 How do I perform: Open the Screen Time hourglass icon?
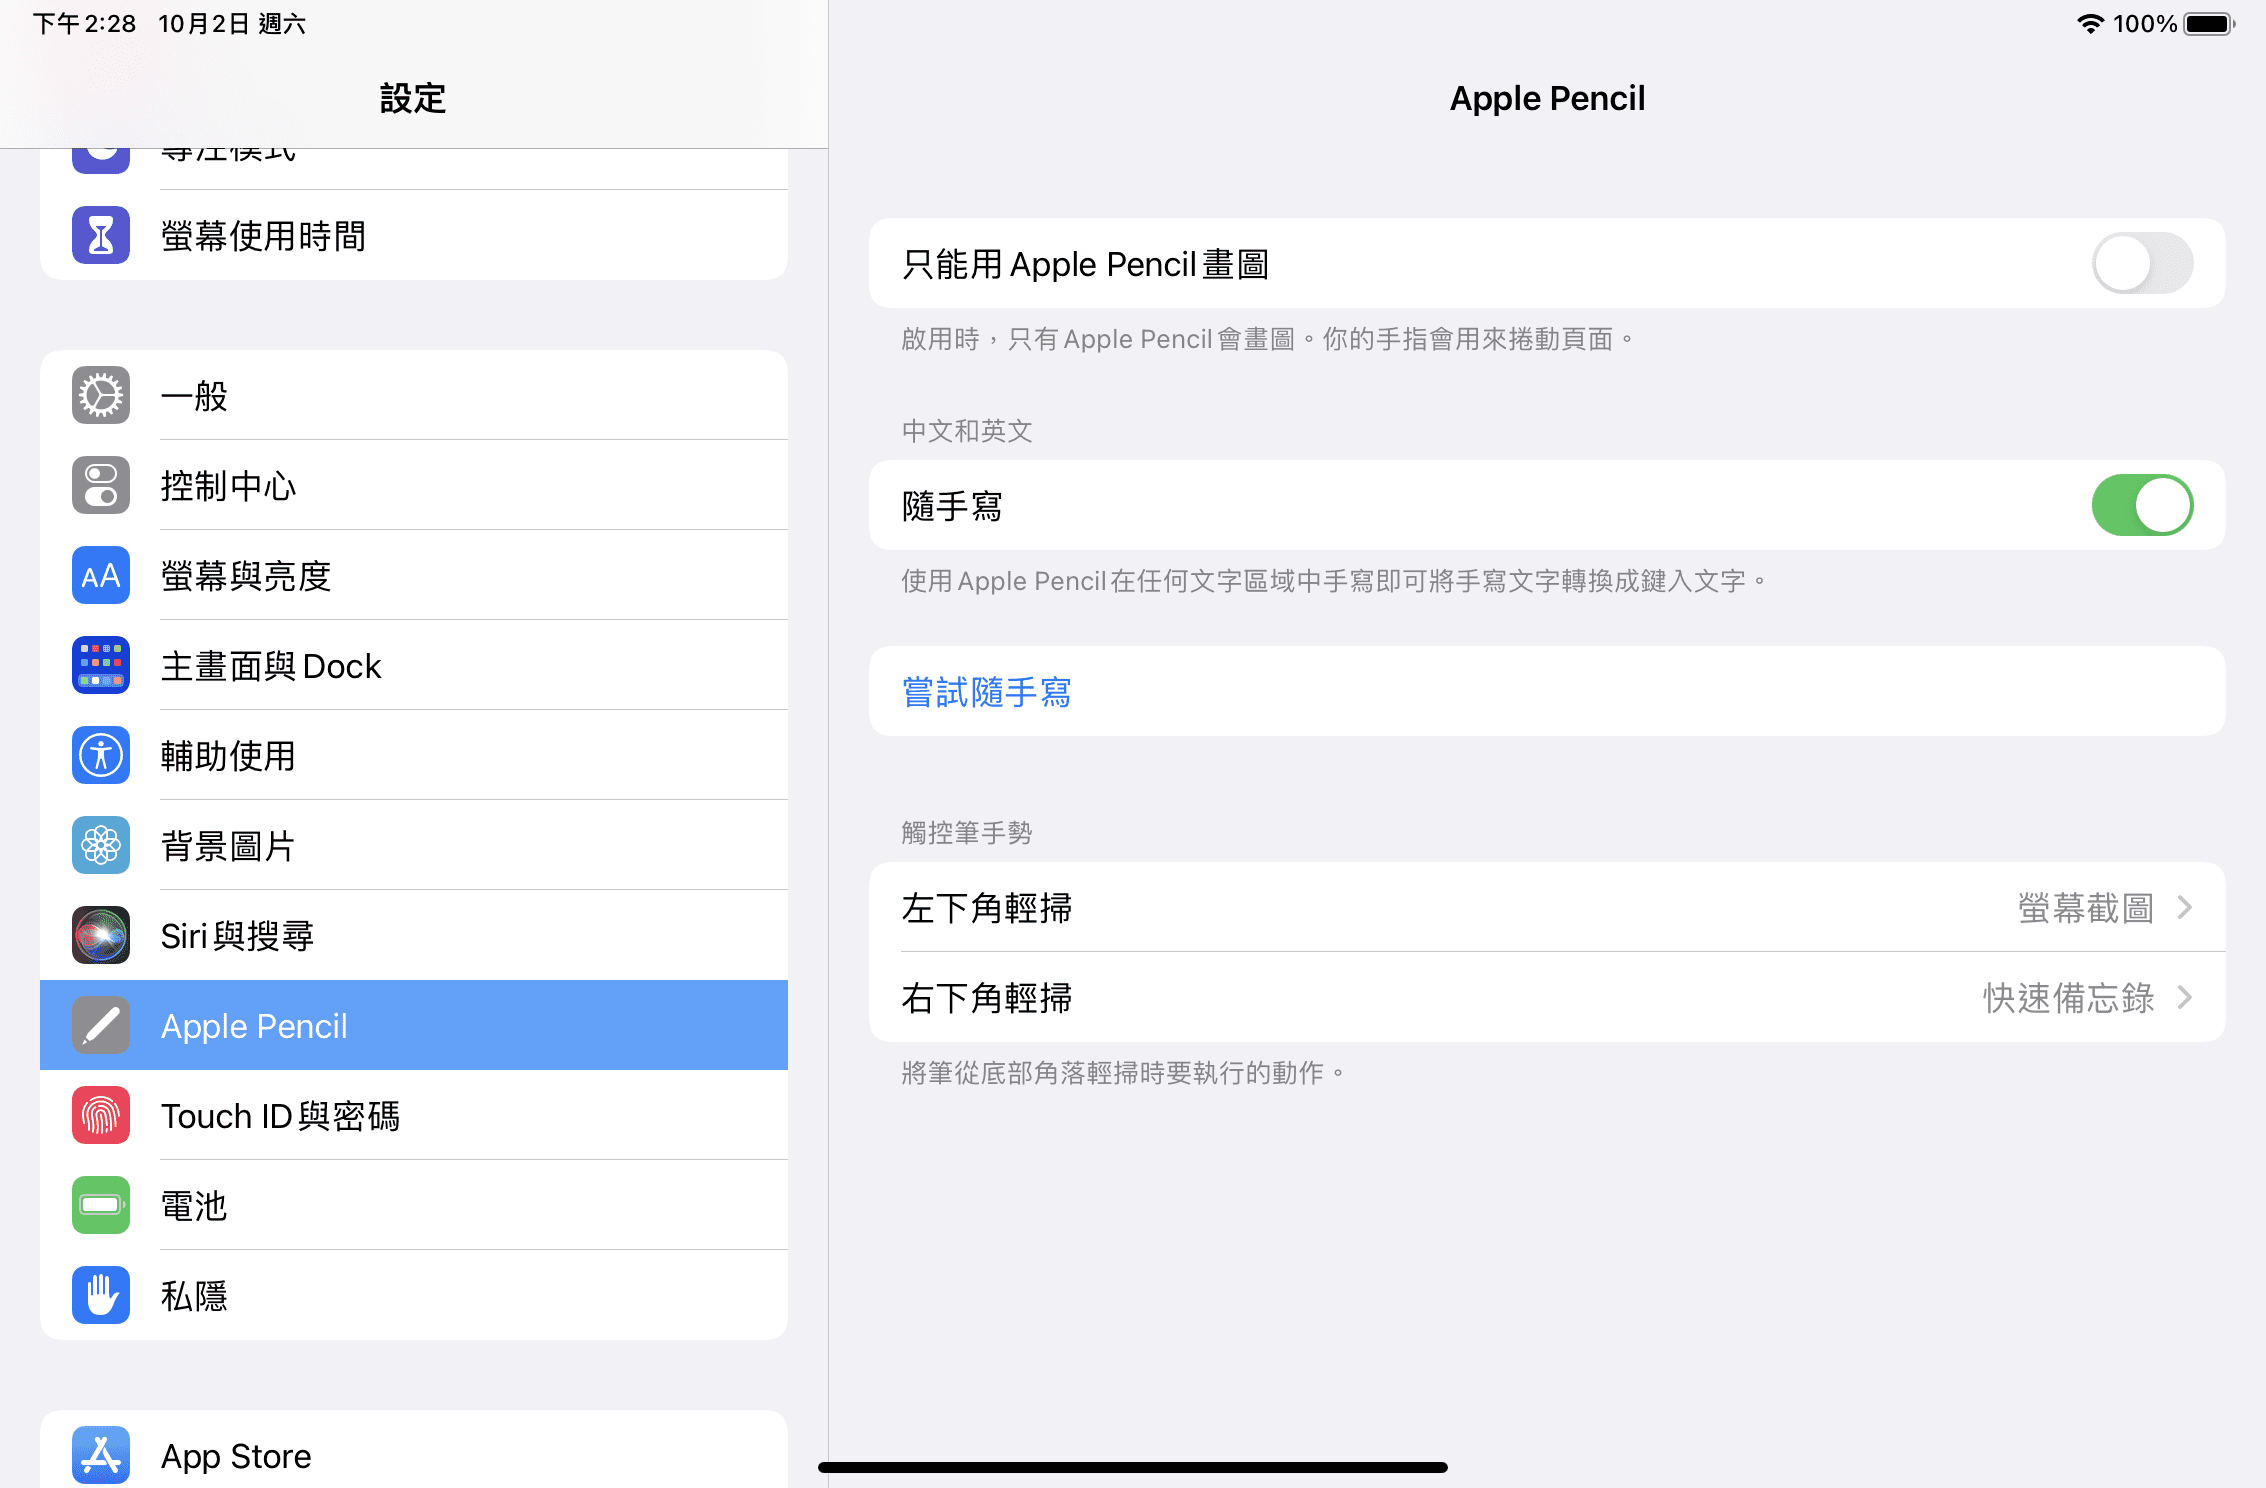(101, 235)
